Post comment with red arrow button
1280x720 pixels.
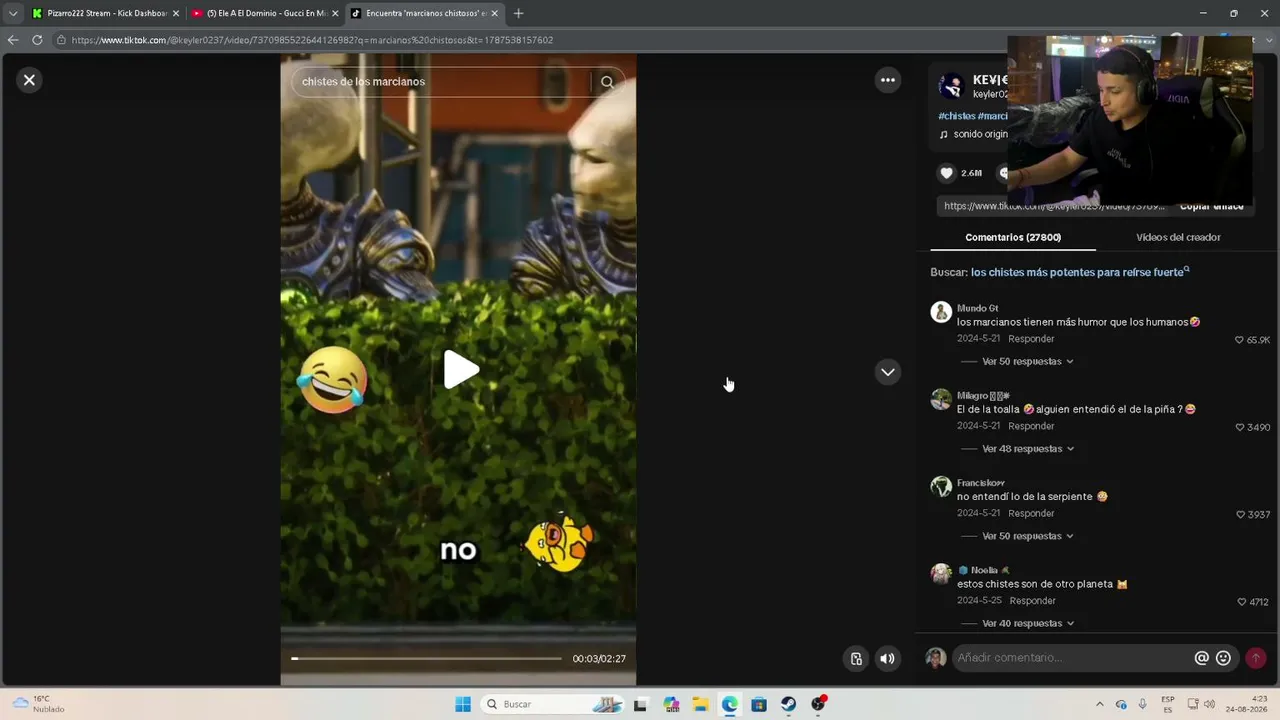click(x=1256, y=658)
